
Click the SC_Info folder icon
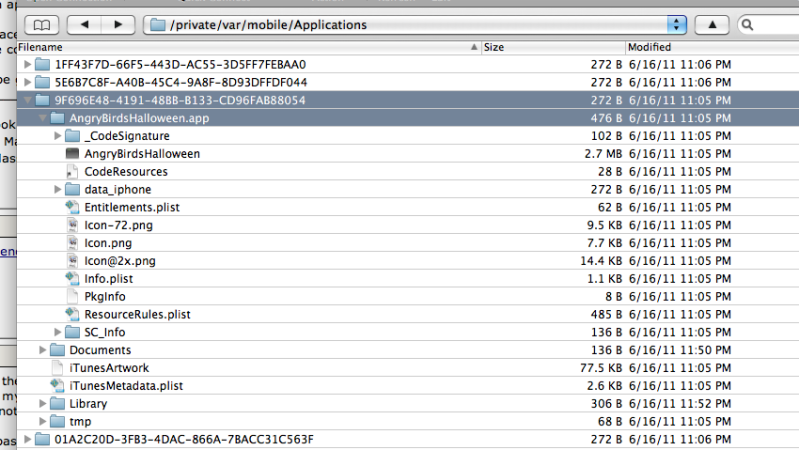tap(72, 332)
